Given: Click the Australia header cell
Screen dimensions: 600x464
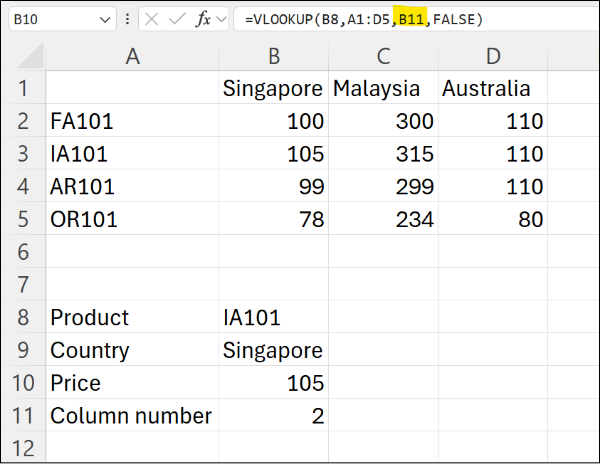Looking at the screenshot, I should coord(493,89).
